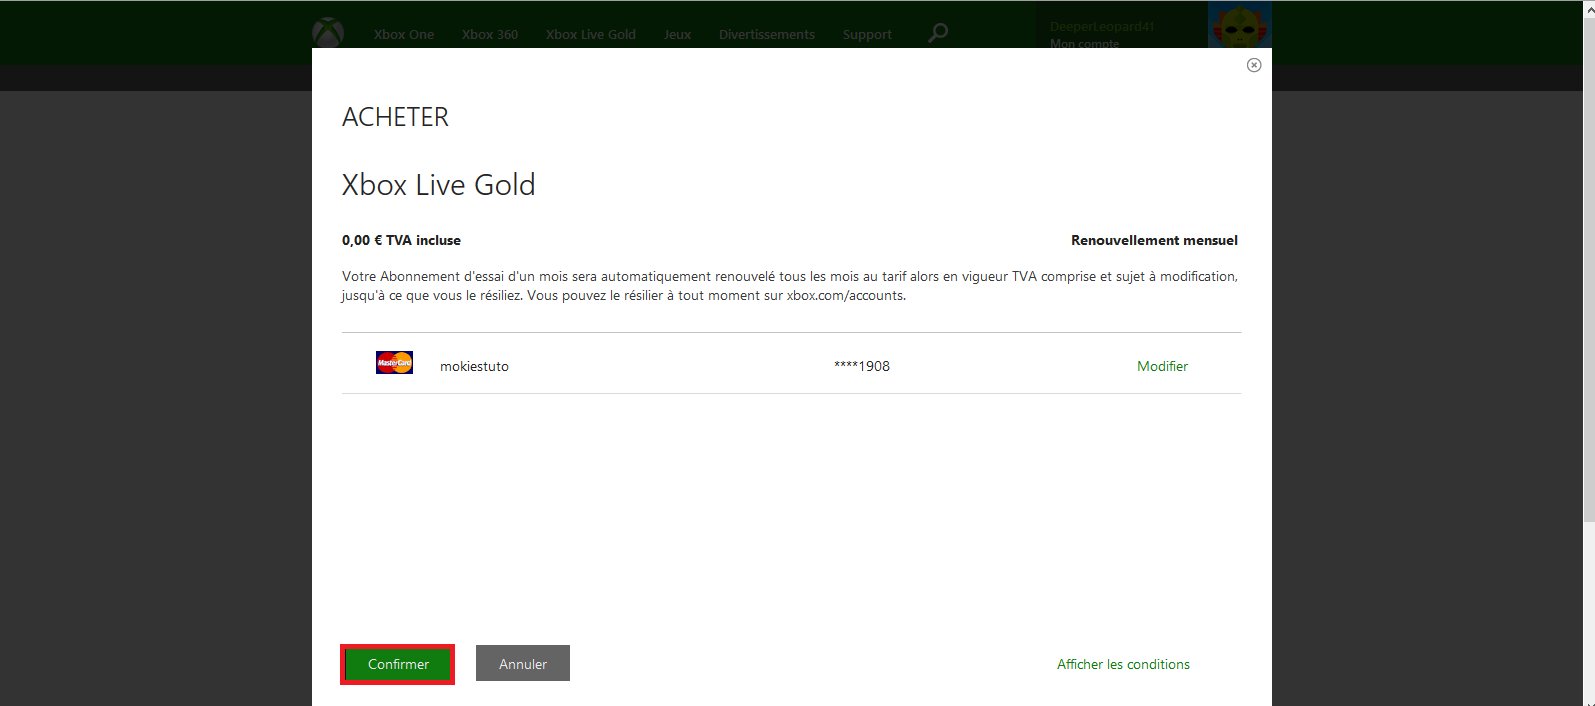The height and width of the screenshot is (706, 1595).
Task: Click the scrollbar up arrow
Action: 1588,8
